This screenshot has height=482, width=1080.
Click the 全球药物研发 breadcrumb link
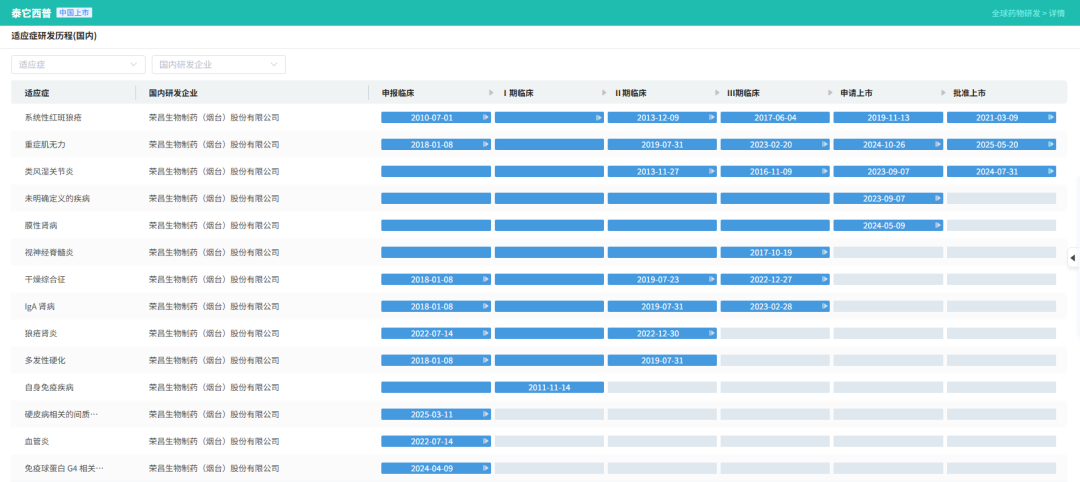(1015, 13)
